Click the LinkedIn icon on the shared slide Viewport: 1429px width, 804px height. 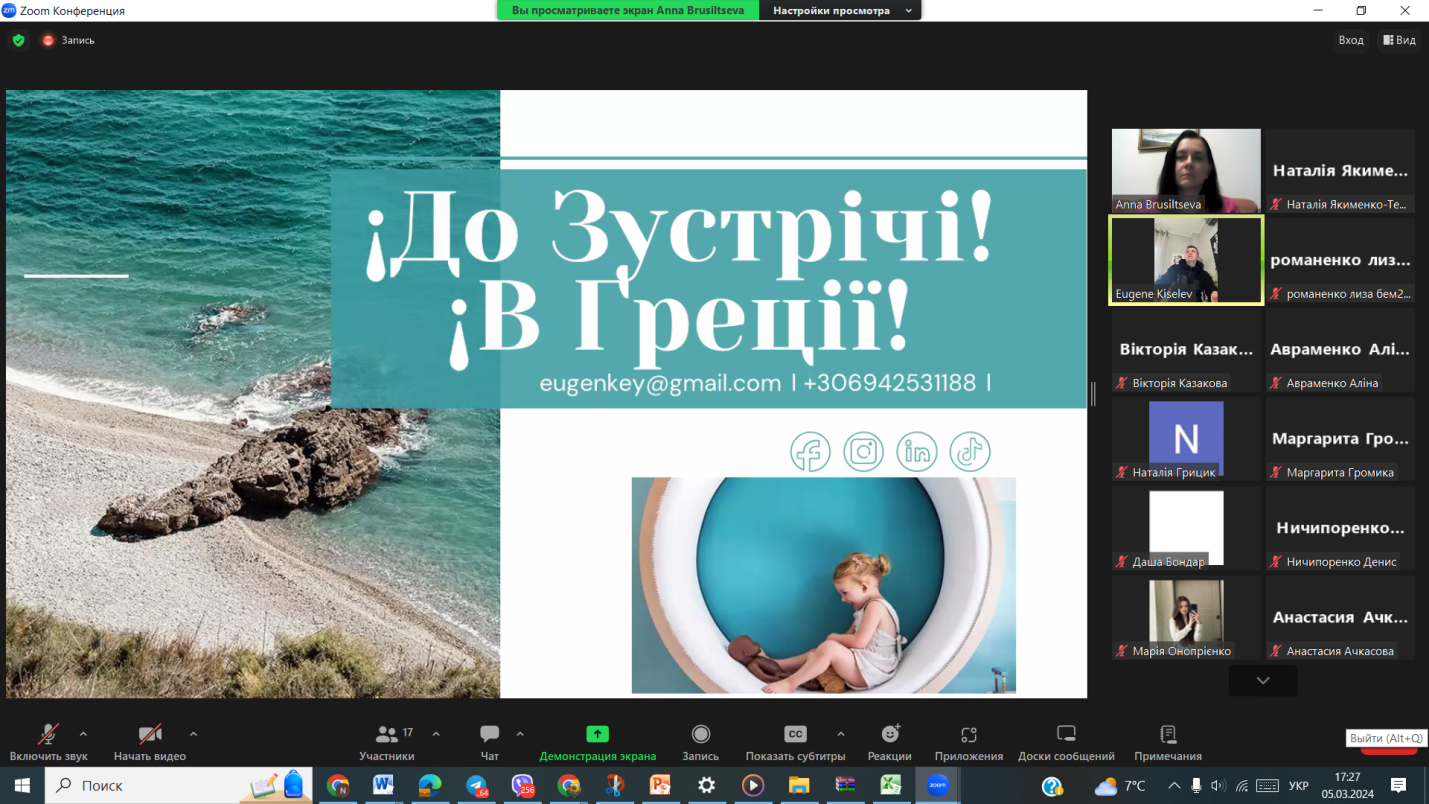(x=916, y=452)
